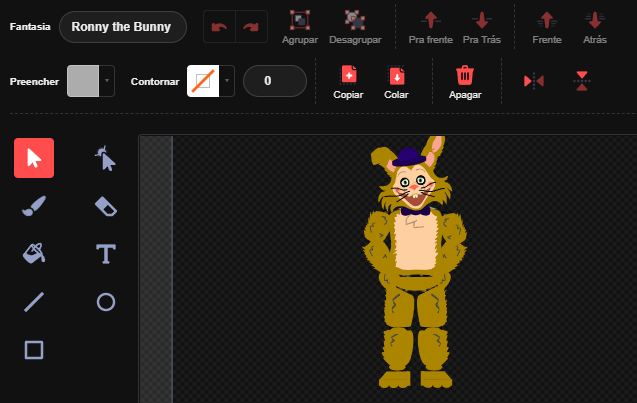
Task: Flip the selection horizontally
Action: [x=534, y=81]
